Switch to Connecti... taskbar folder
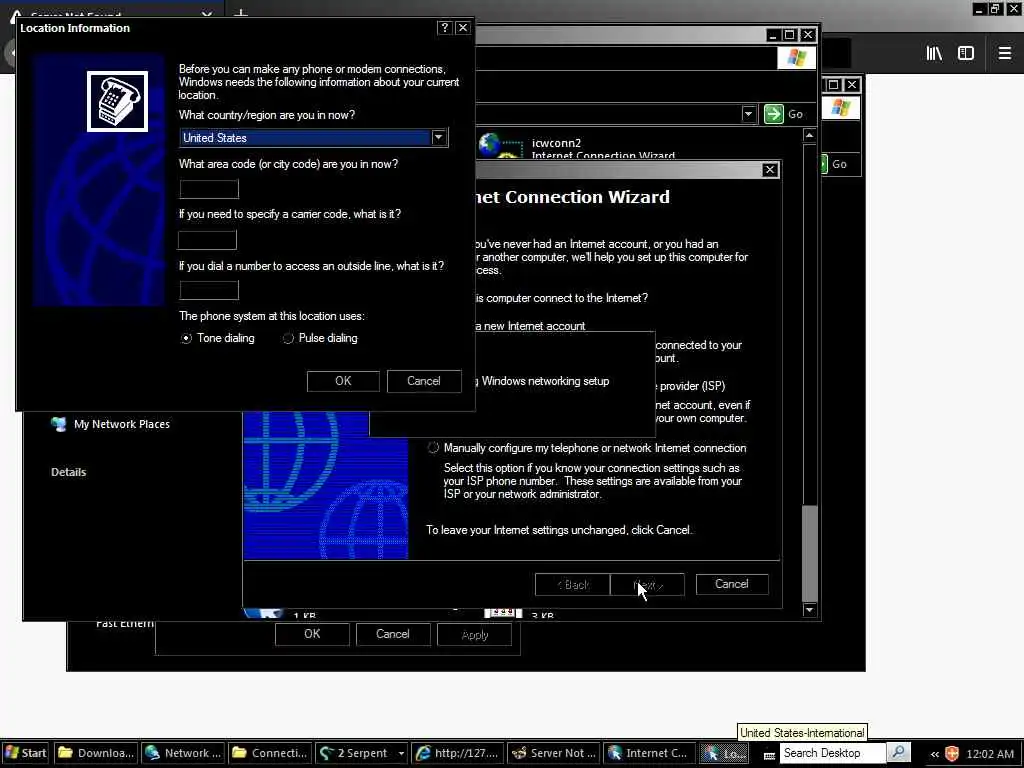This screenshot has width=1024, height=768. click(270, 753)
